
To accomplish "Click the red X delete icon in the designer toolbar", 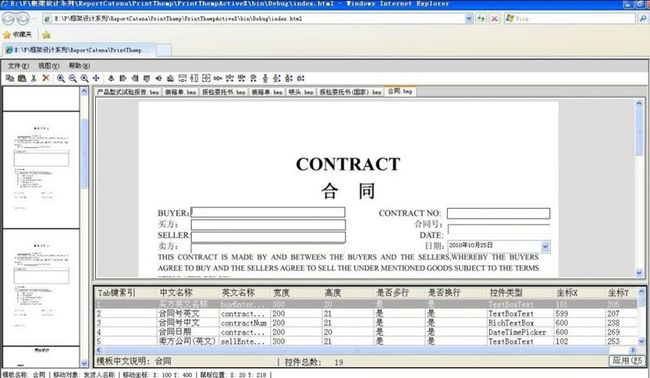I will point(46,78).
